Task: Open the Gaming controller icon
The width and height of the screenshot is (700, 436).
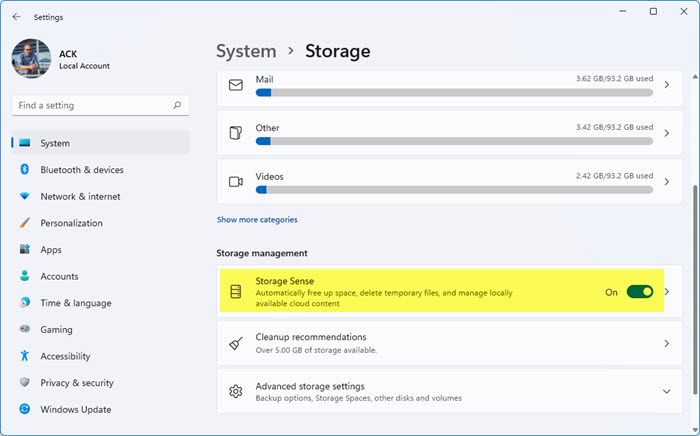Action: click(x=25, y=329)
